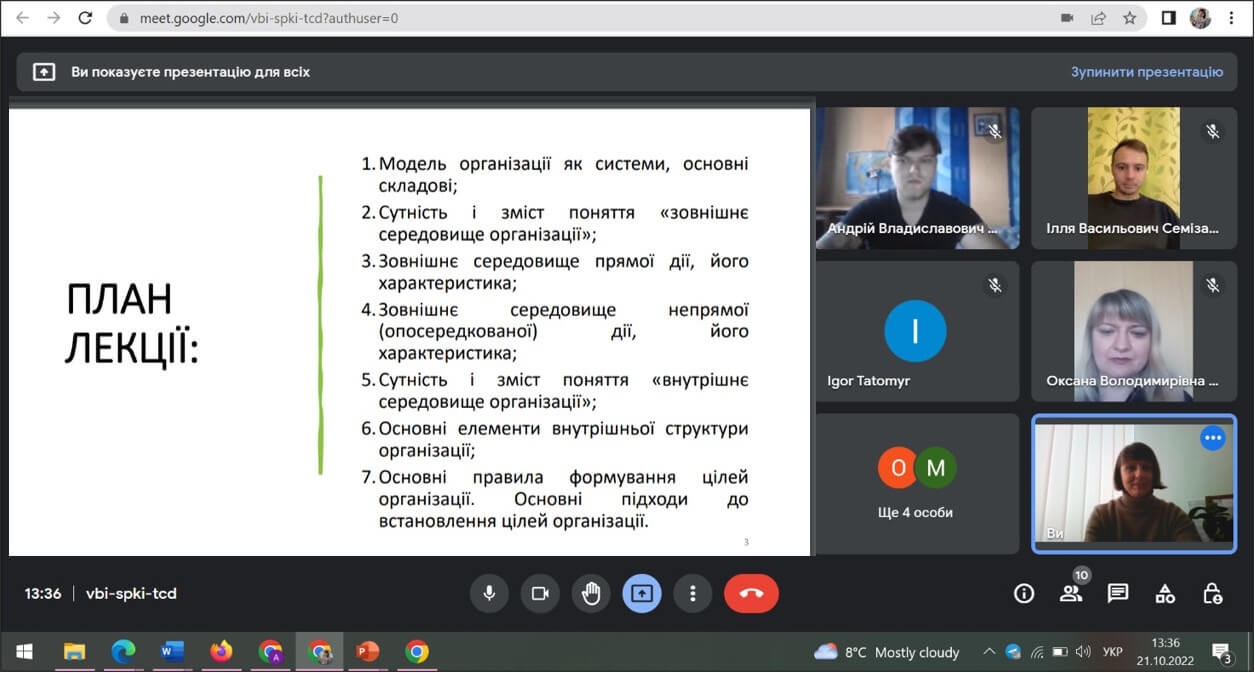Toggle the microphone on or off
Screen dimensions: 1255x673
pos(489,593)
